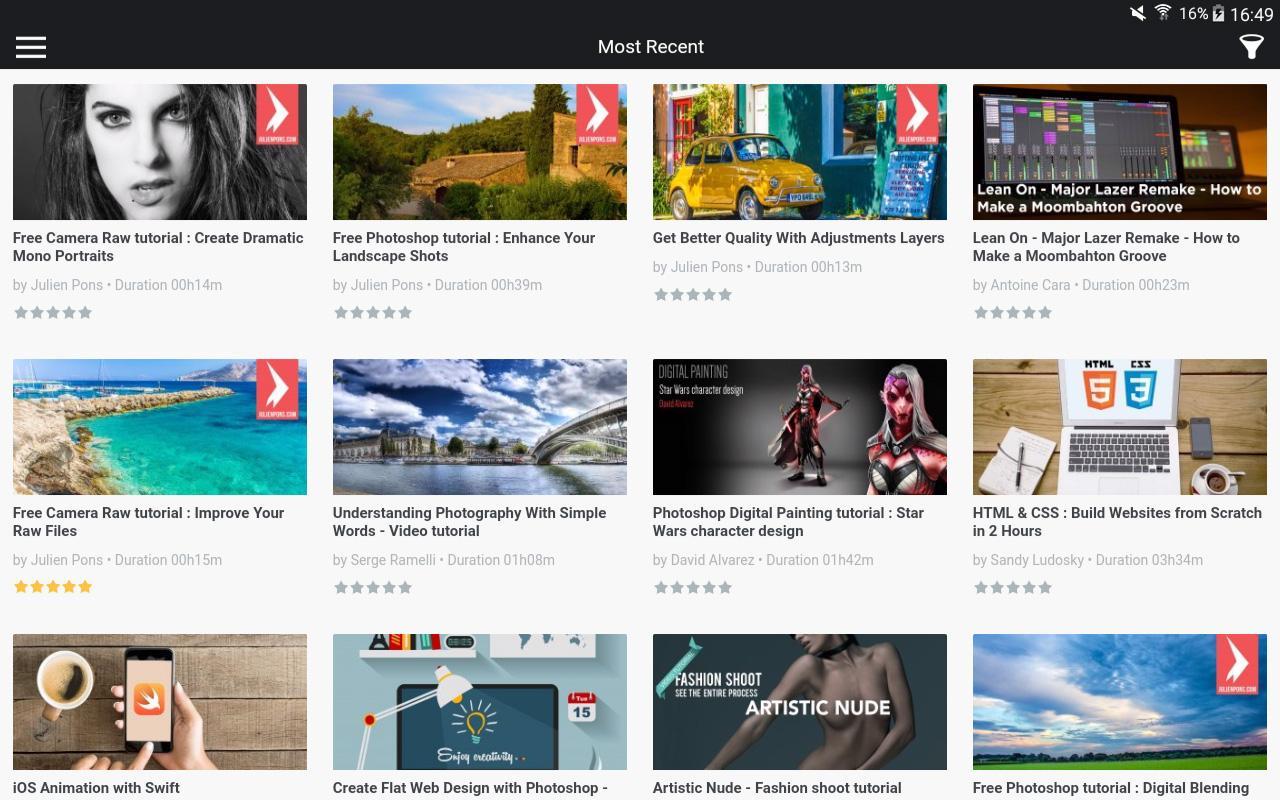Click the Understanding Photography With Simple Words title
This screenshot has width=1280, height=800.
point(469,522)
